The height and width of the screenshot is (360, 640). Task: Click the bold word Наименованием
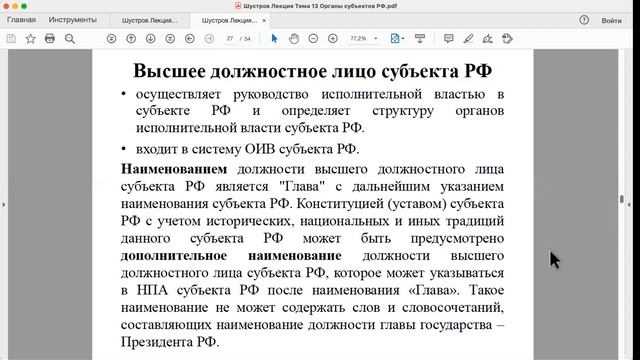(174, 169)
